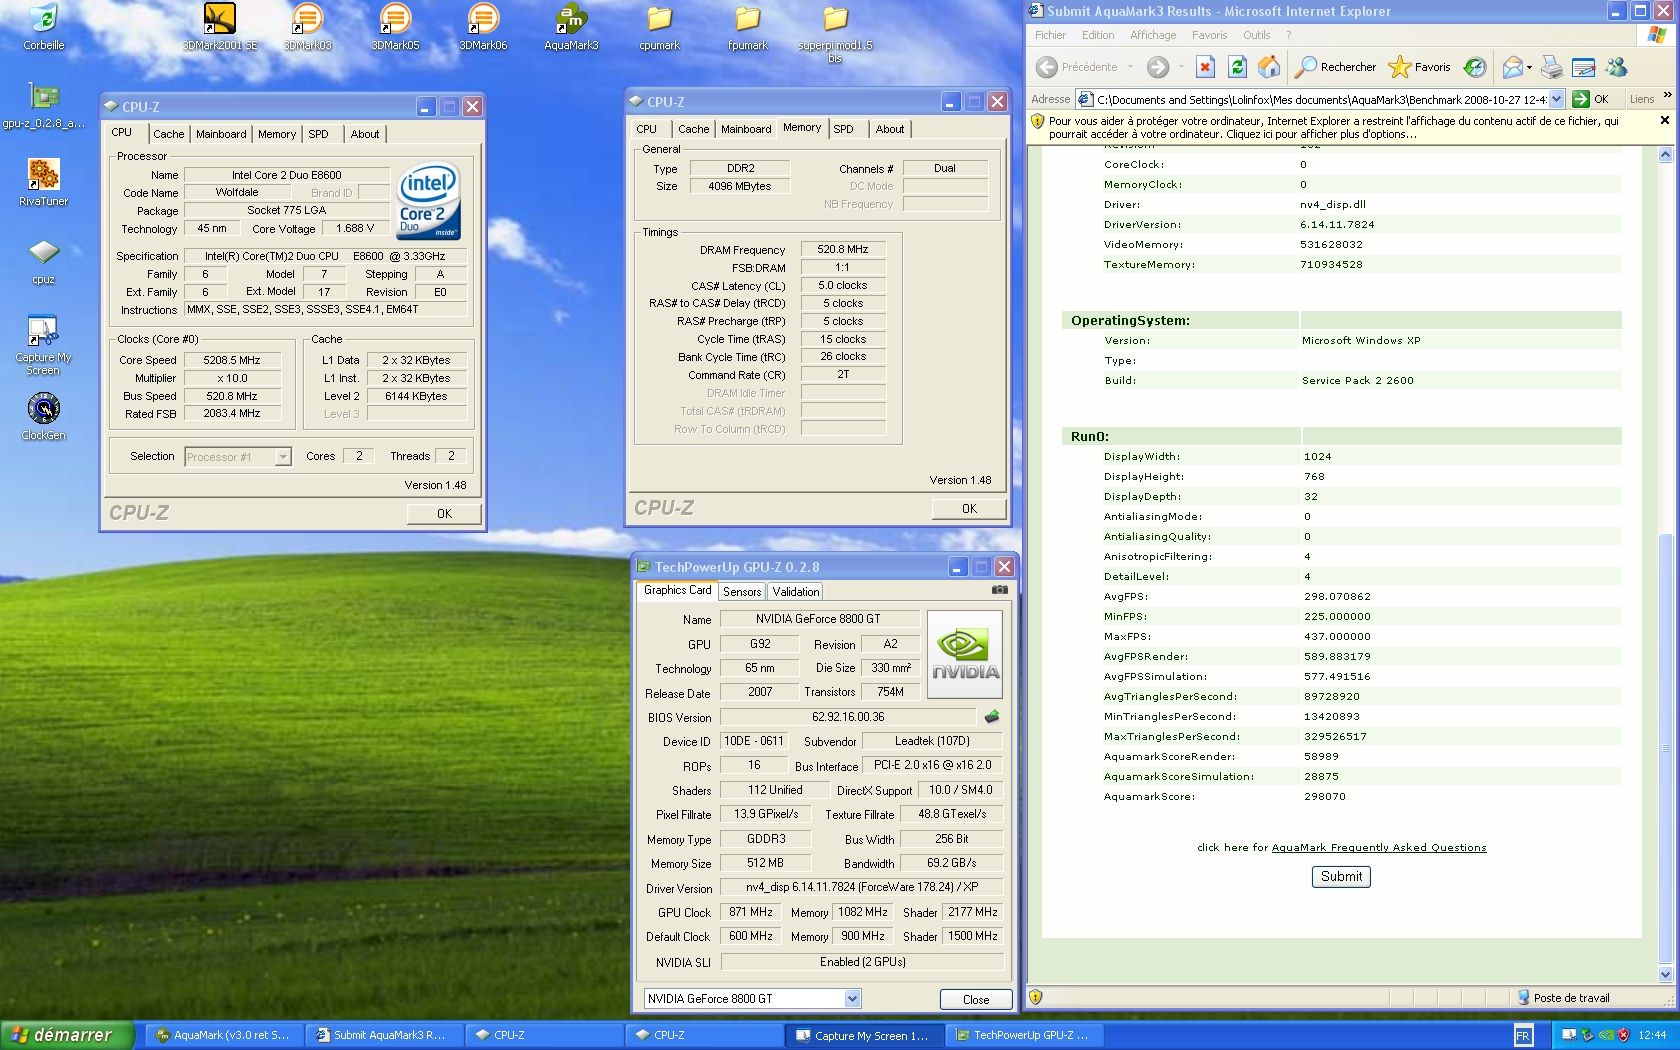Viewport: 1680px width, 1050px height.
Task: Click the green OK go button beside address bar
Action: pos(1590,99)
